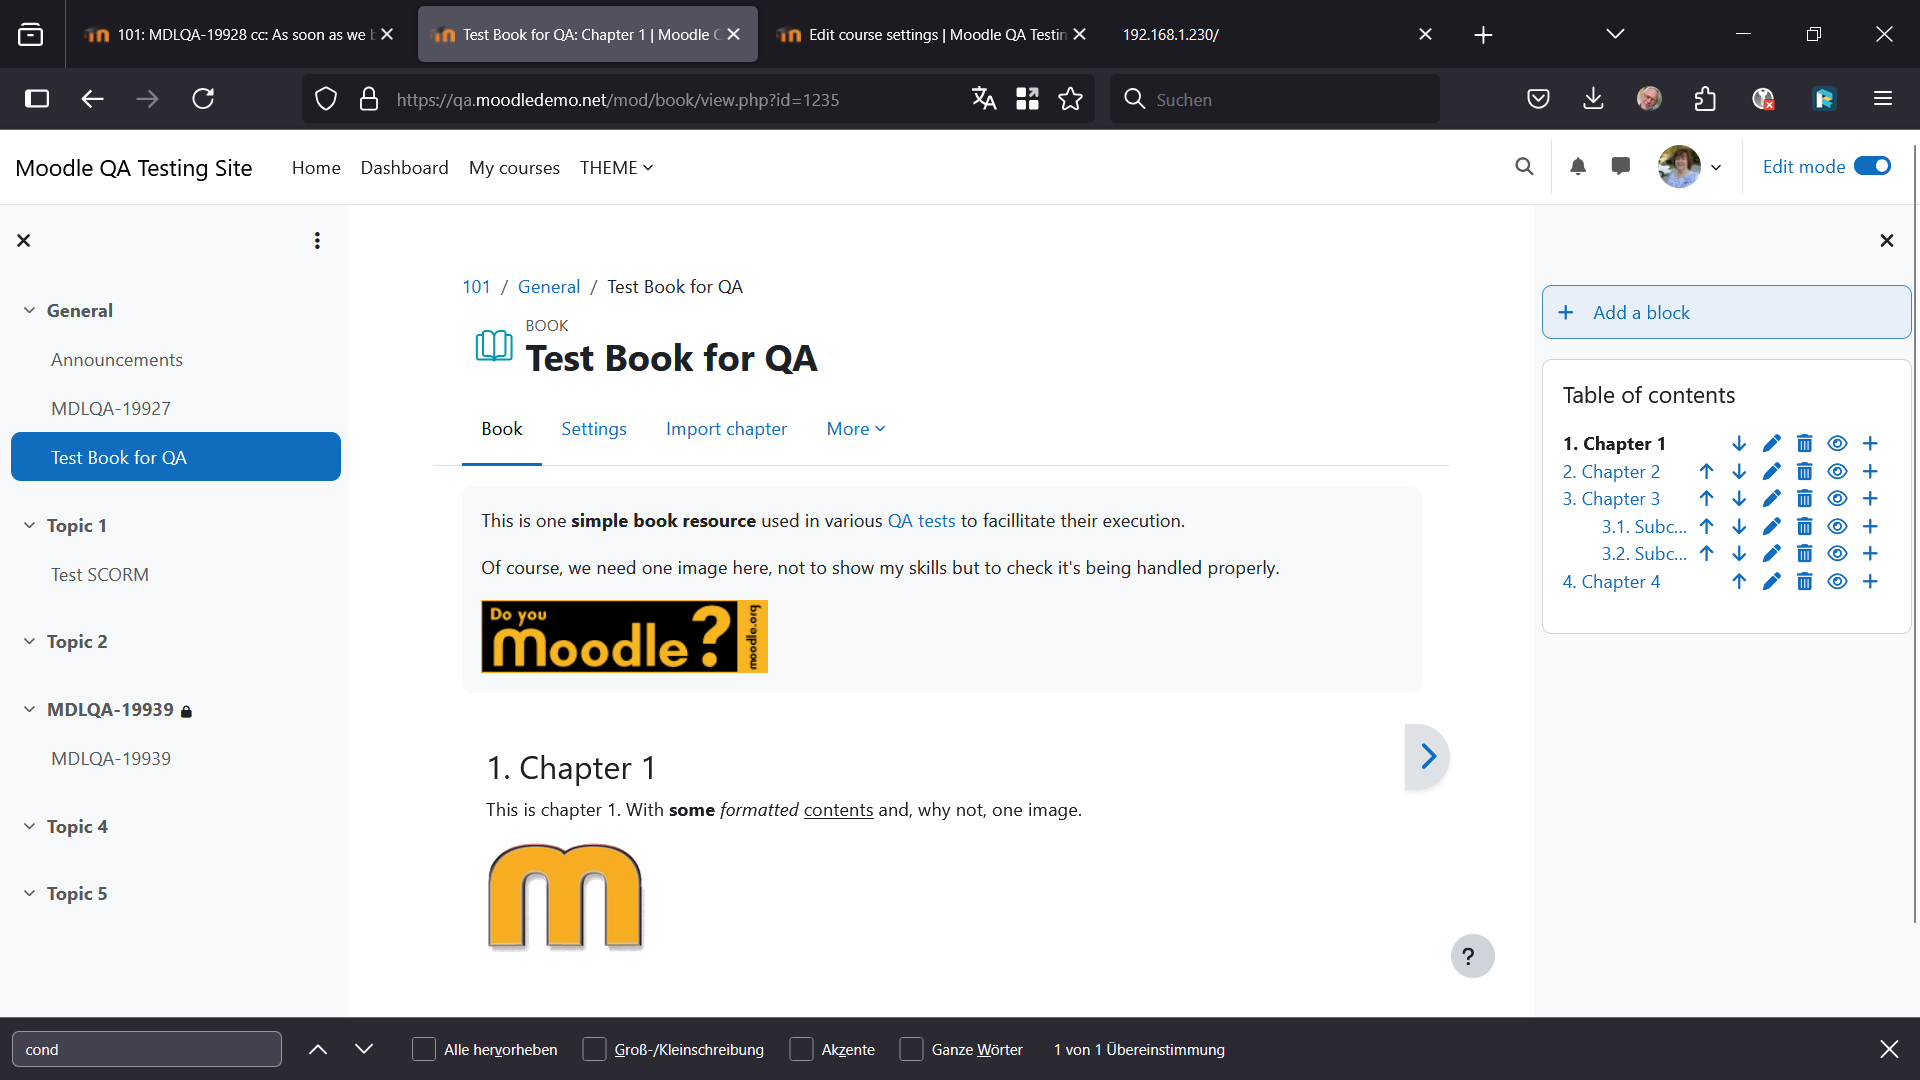
Task: Move Chapter 1 down in contents
Action: tap(1739, 443)
